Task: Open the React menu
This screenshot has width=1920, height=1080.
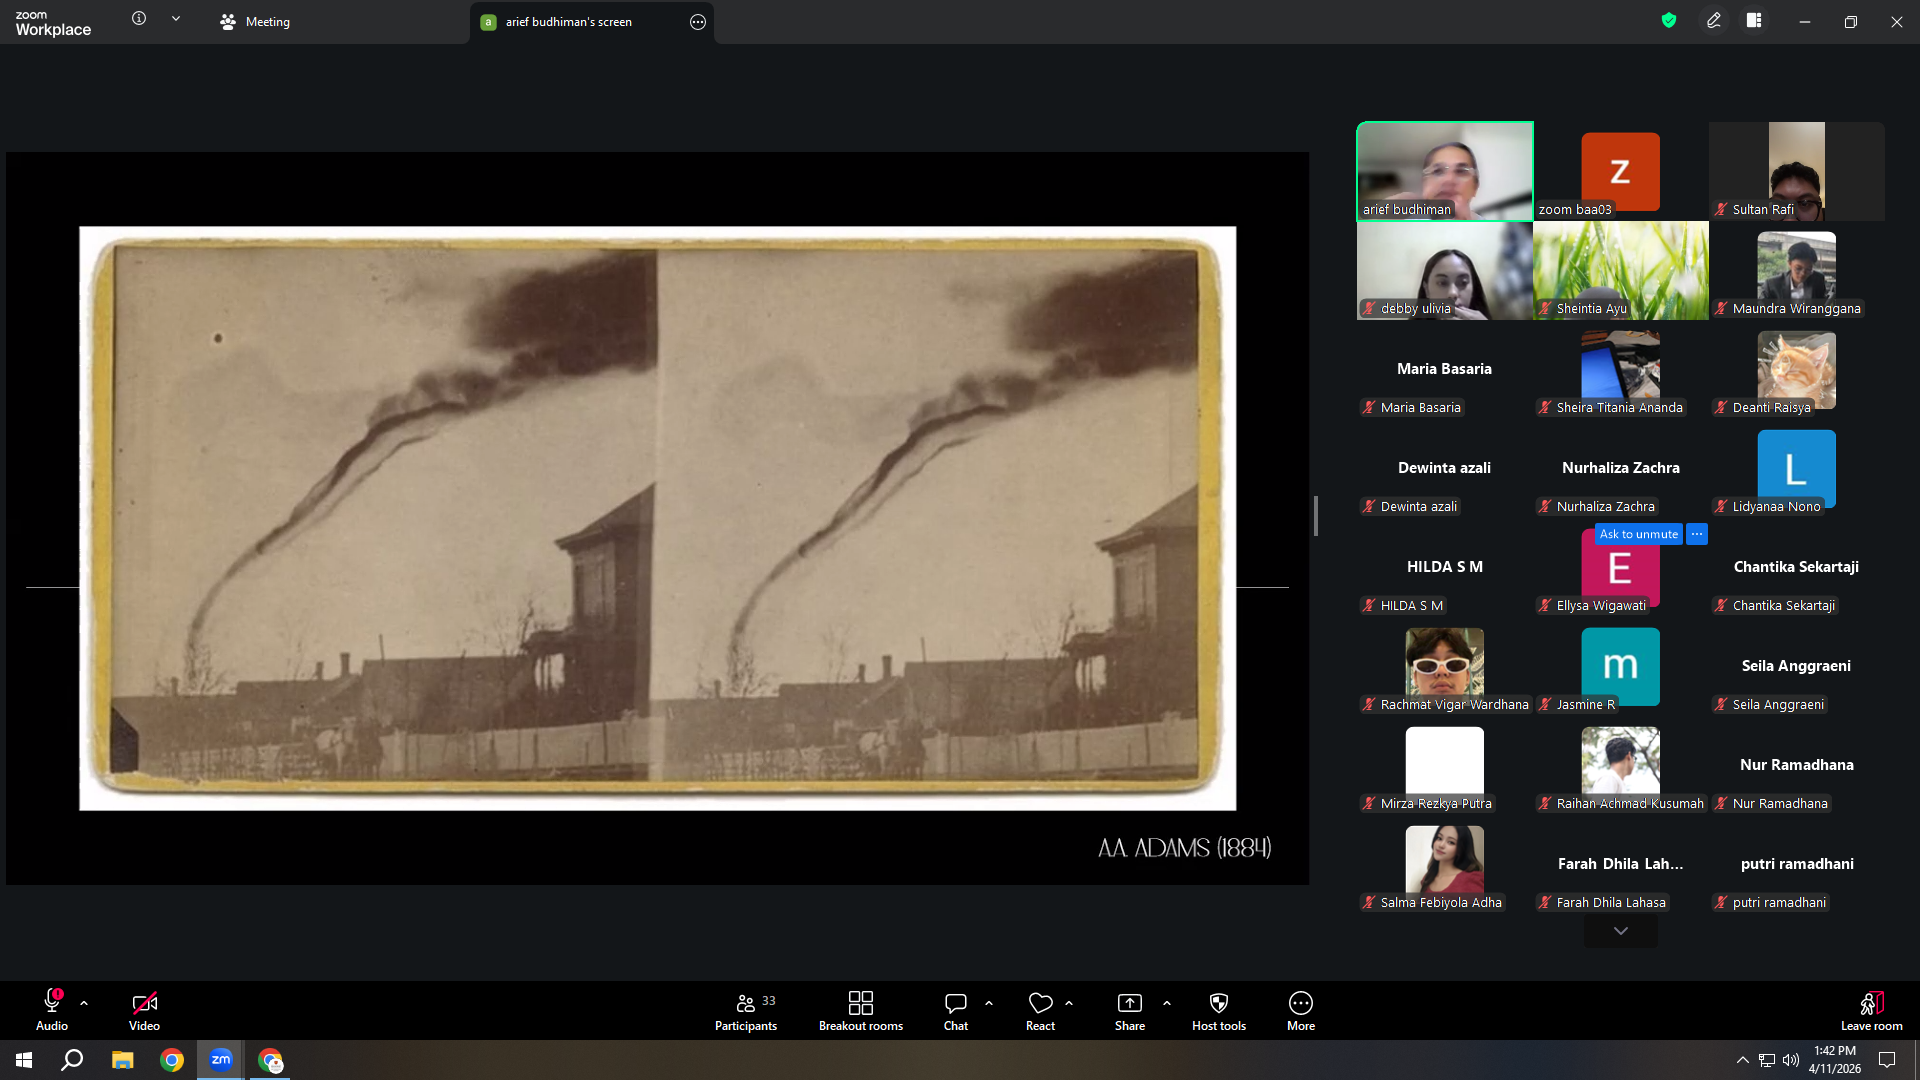Action: pos(1040,1010)
